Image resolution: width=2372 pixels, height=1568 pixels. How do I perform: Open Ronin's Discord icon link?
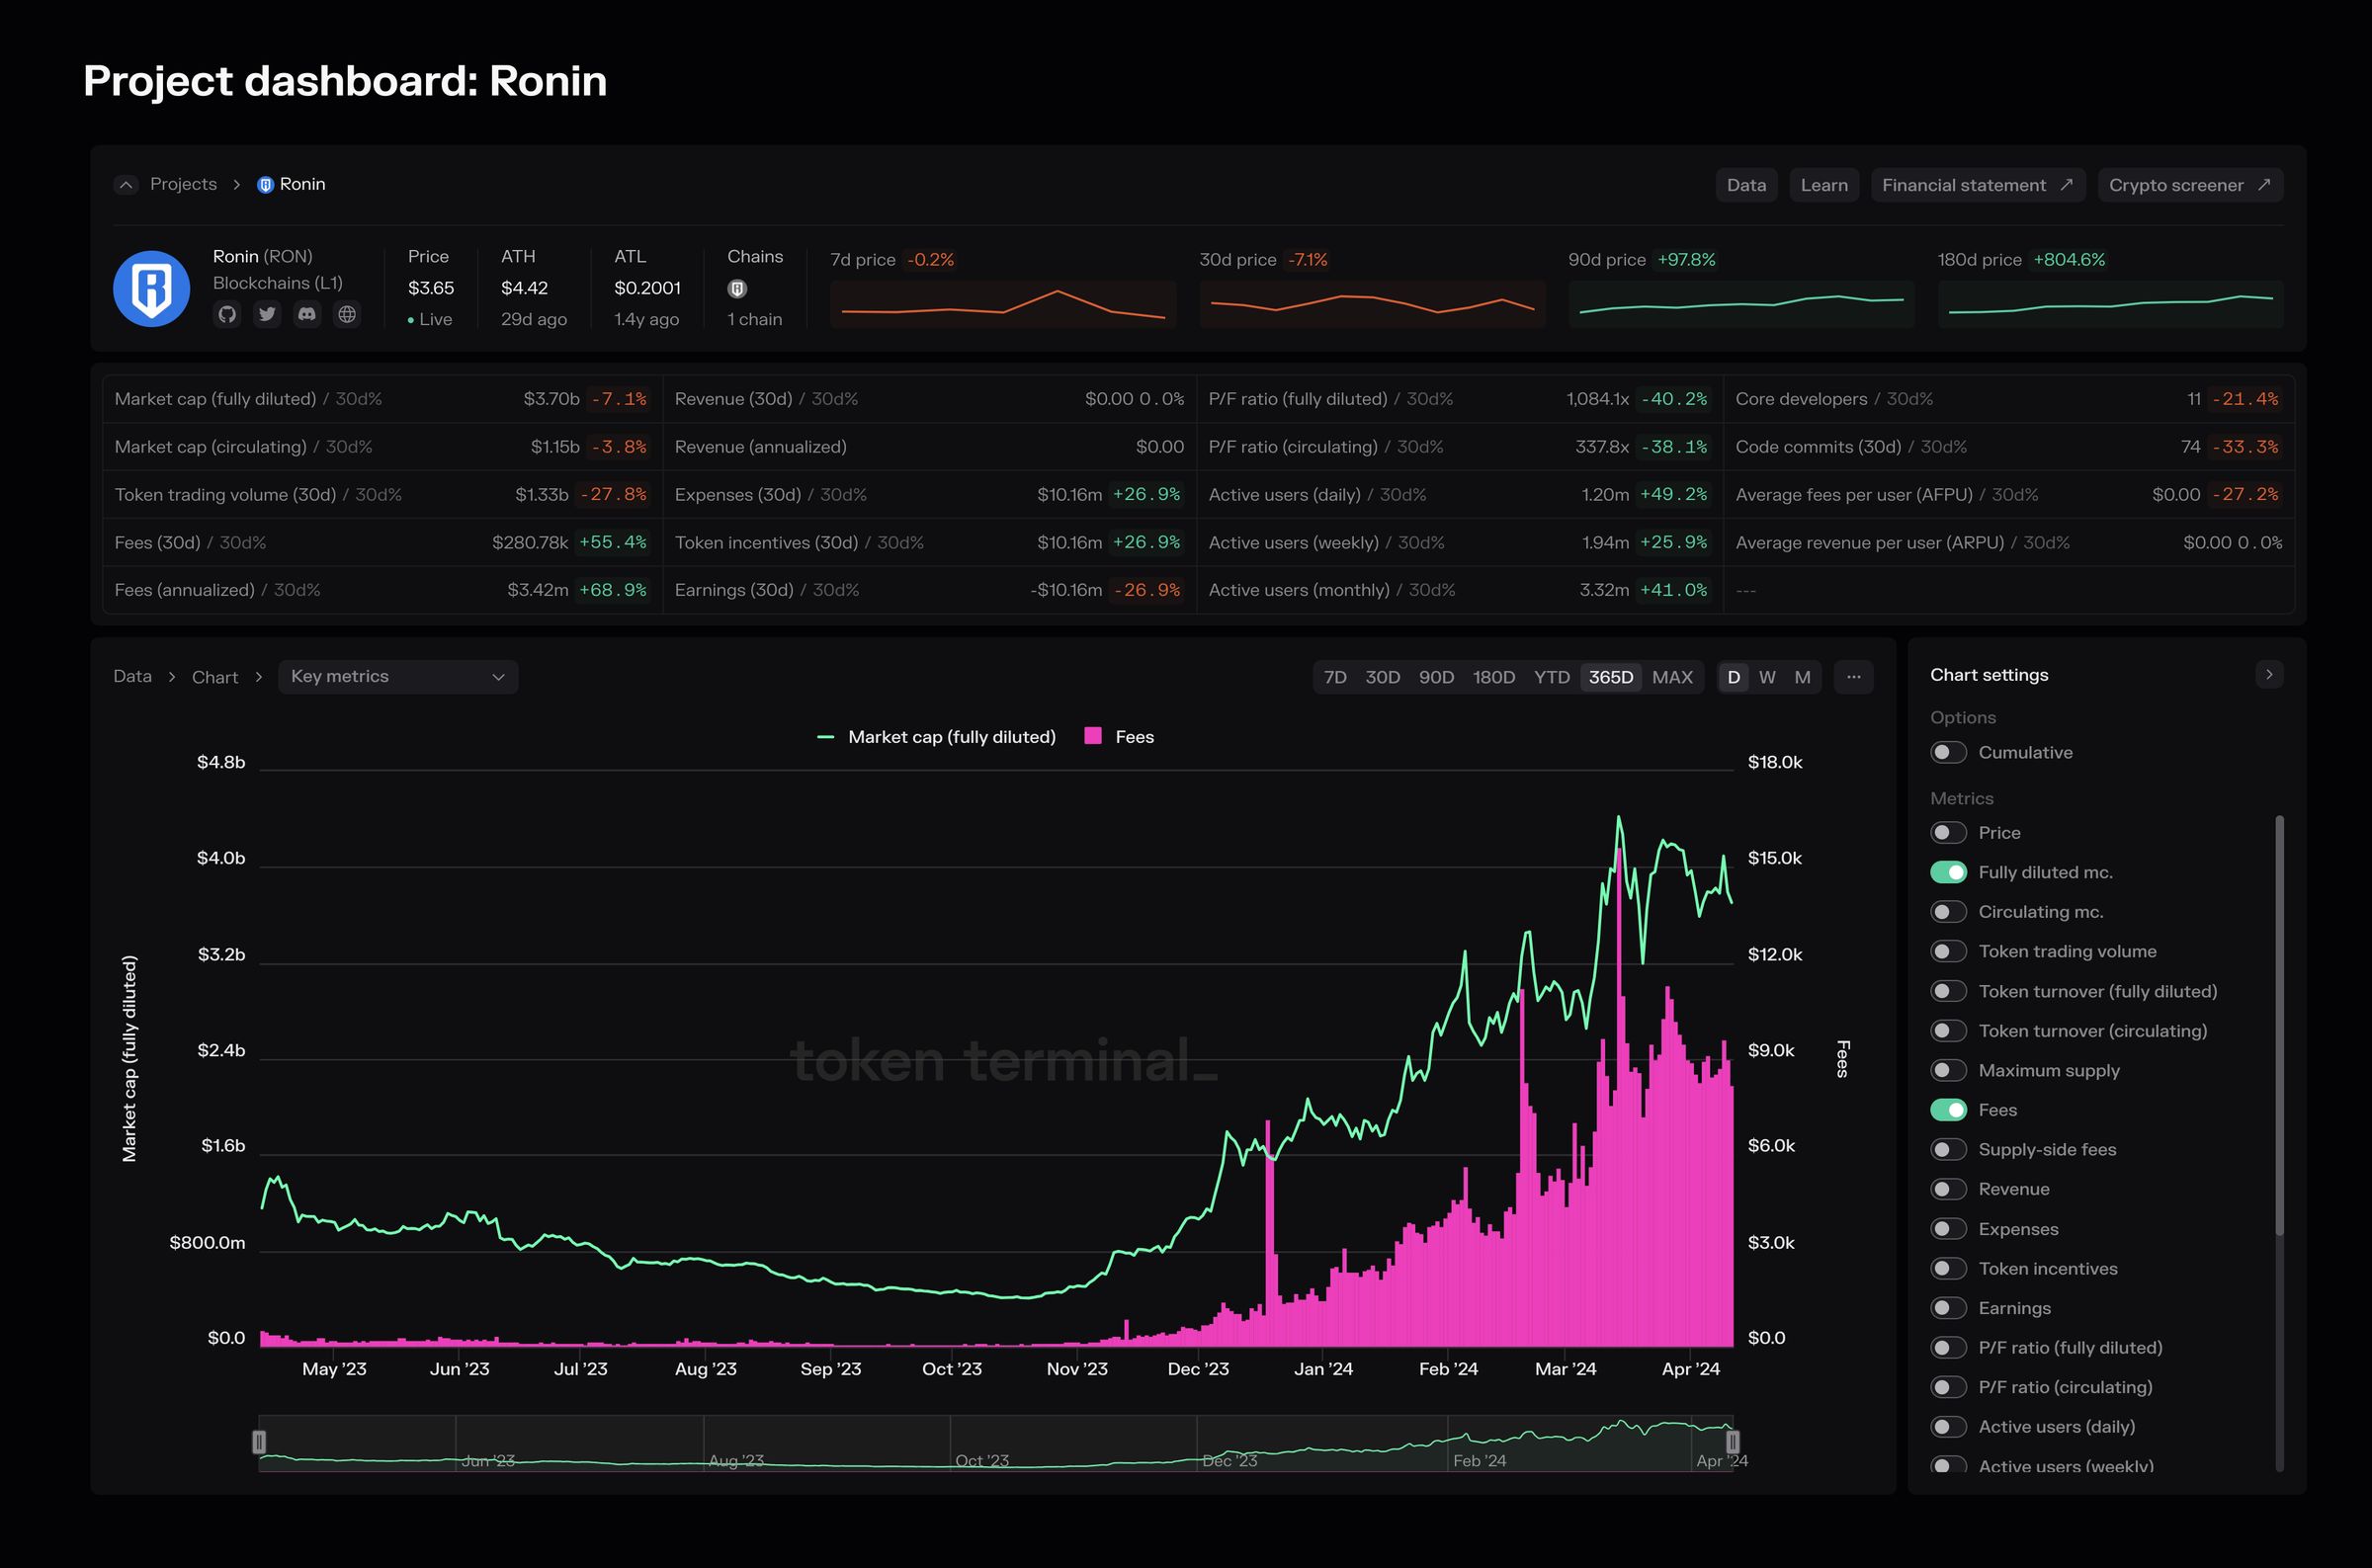(x=307, y=314)
